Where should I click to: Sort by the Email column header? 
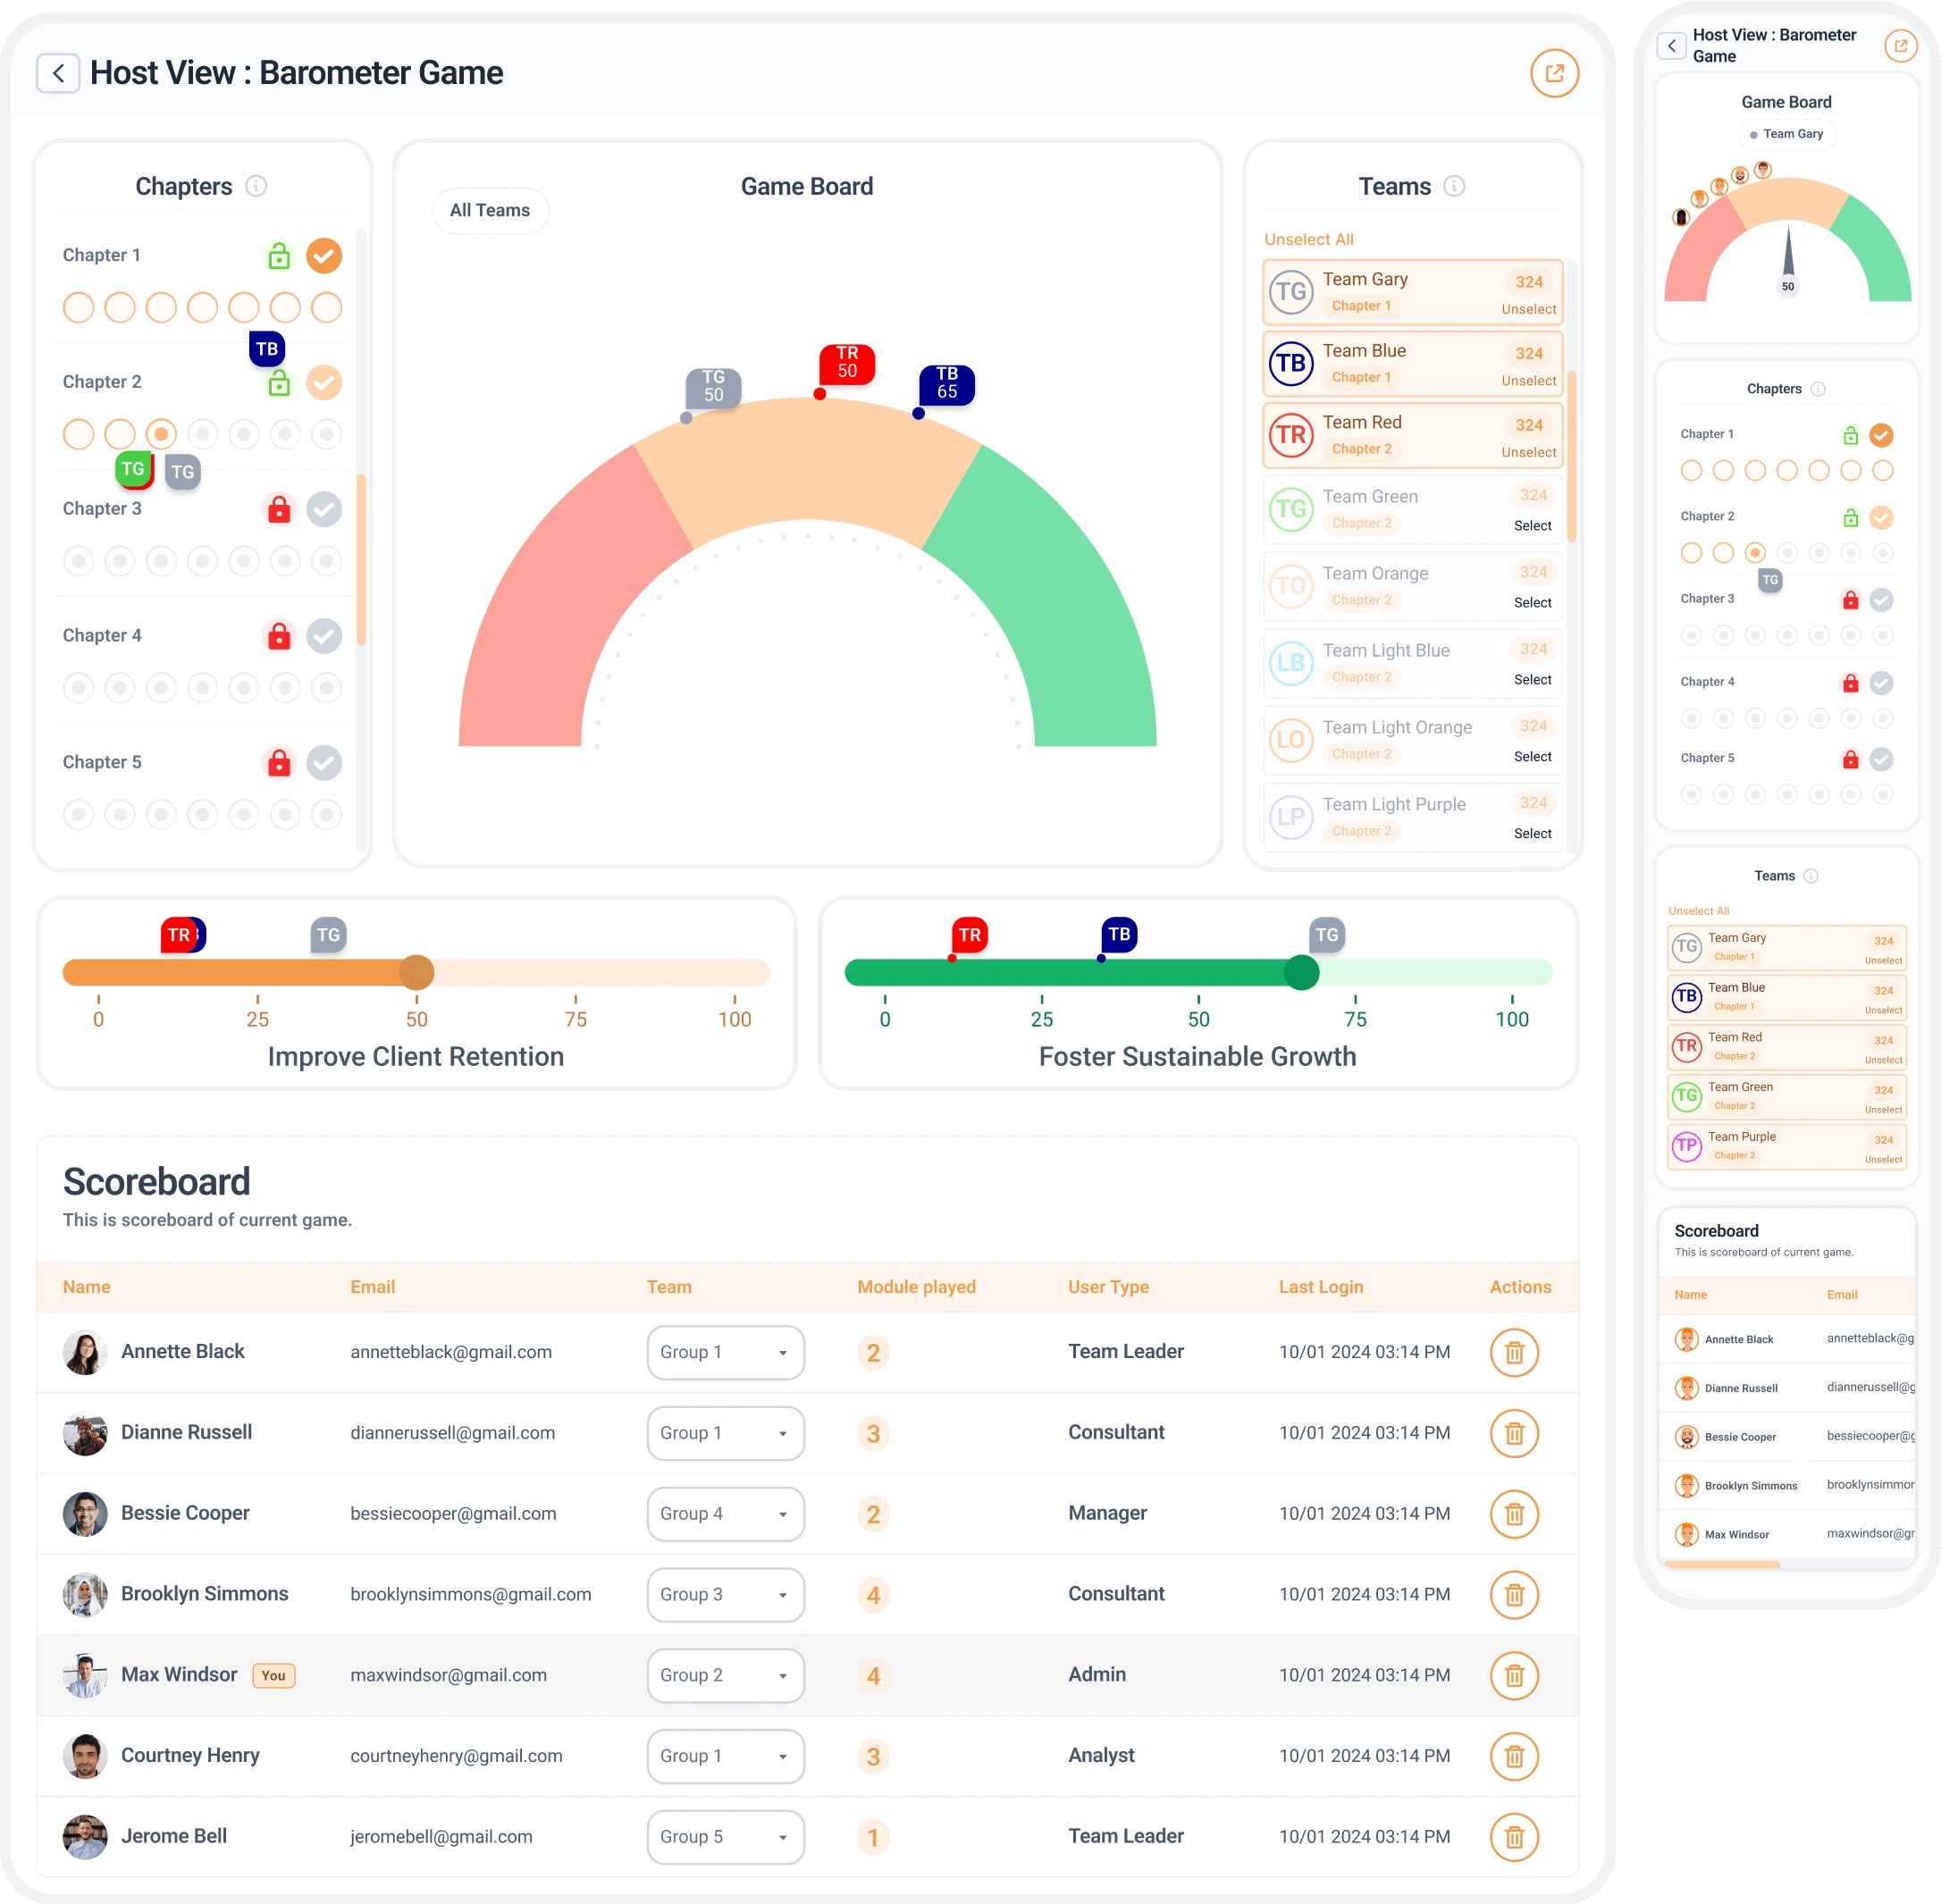pyautogui.click(x=372, y=1287)
